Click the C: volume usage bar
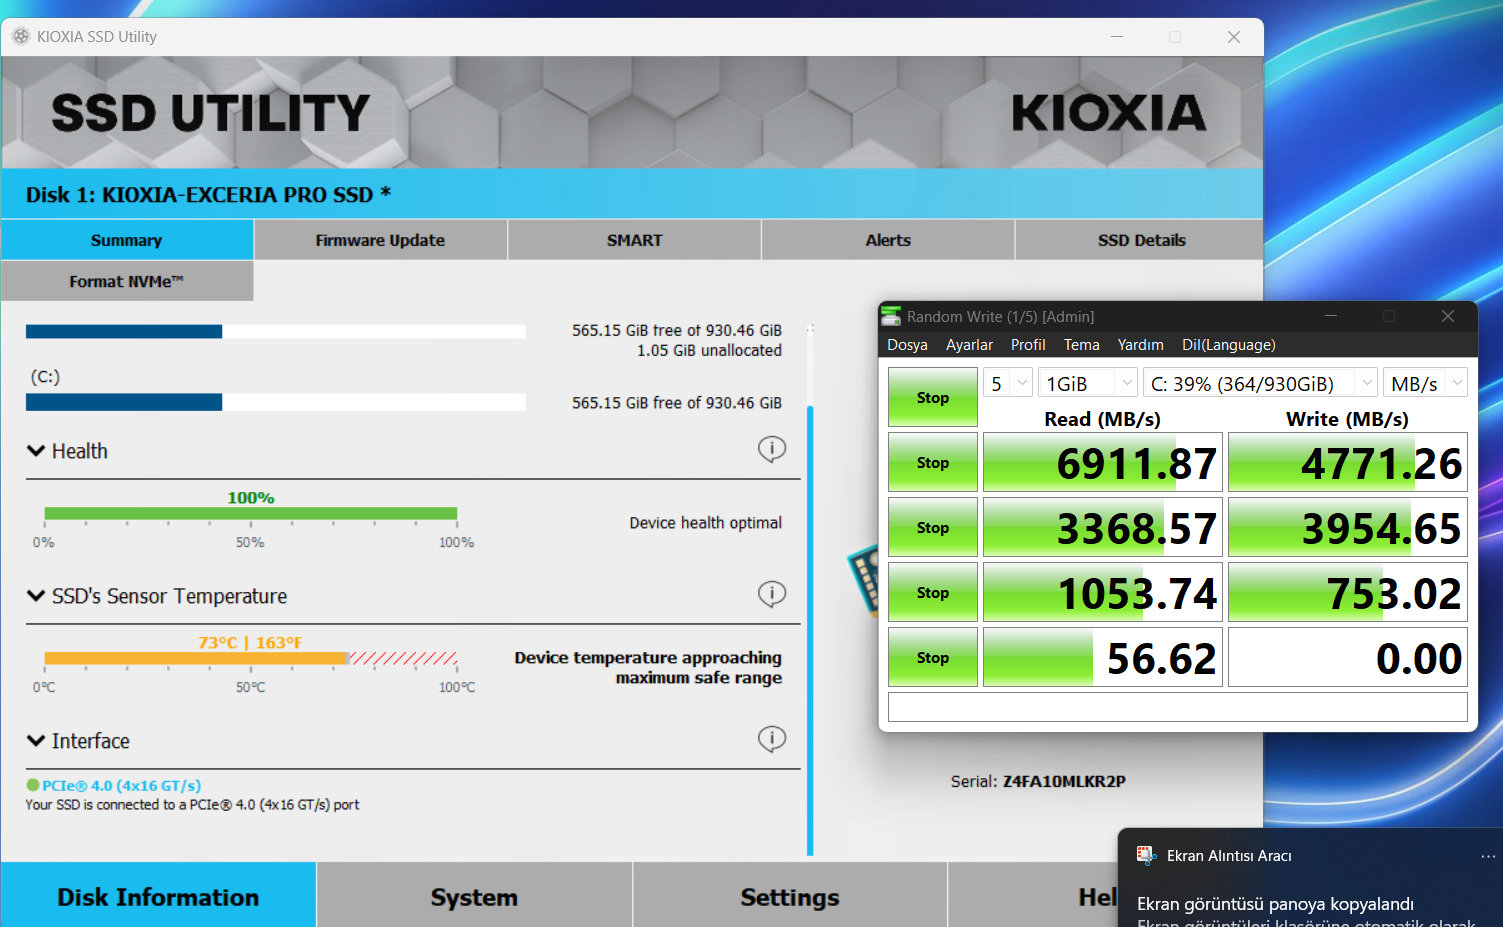The height and width of the screenshot is (927, 1503). [x=276, y=402]
